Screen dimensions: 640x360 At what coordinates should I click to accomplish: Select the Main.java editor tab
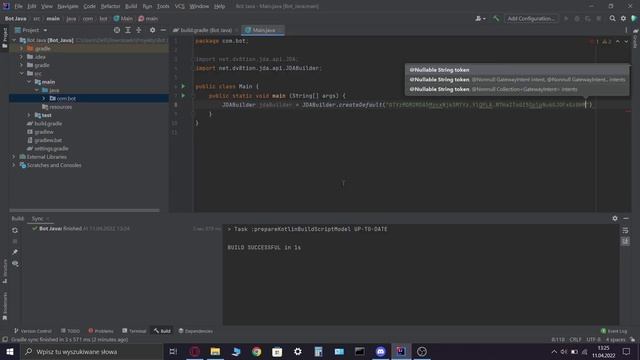(x=263, y=30)
